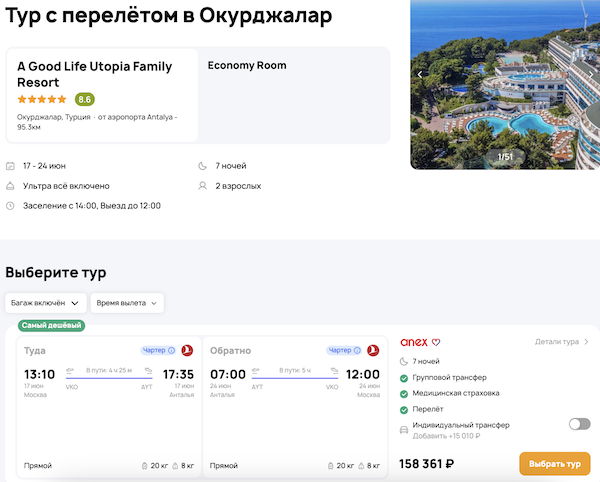Image resolution: width=600 pixels, height=482 pixels.
Task: Click the Групповой трансфер green checkmark
Action: coord(404,377)
